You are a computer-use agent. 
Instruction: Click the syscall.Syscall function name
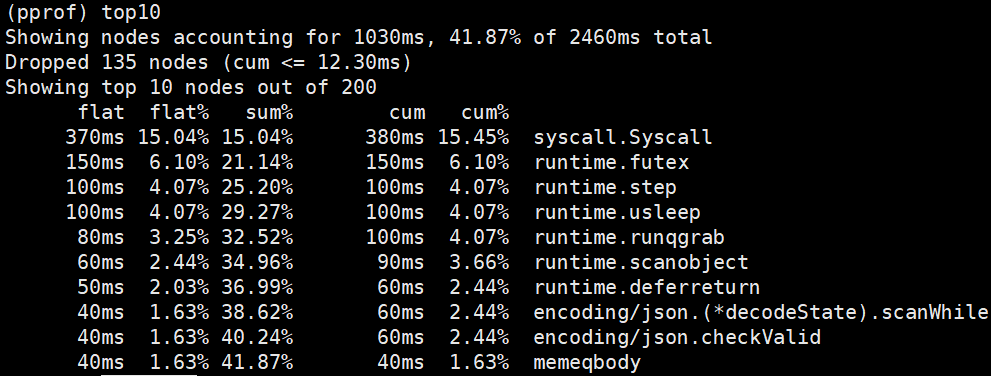click(x=623, y=138)
